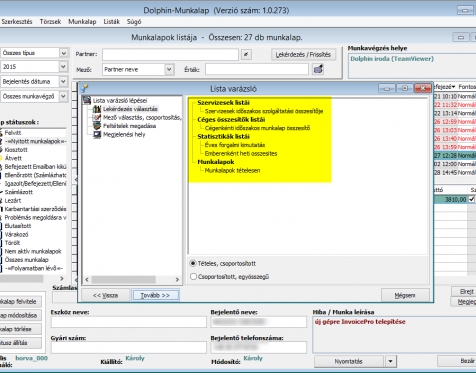The height and width of the screenshot is (373, 476).
Task: Click the Munkalap módosítása button
Action: pyautogui.click(x=20, y=315)
